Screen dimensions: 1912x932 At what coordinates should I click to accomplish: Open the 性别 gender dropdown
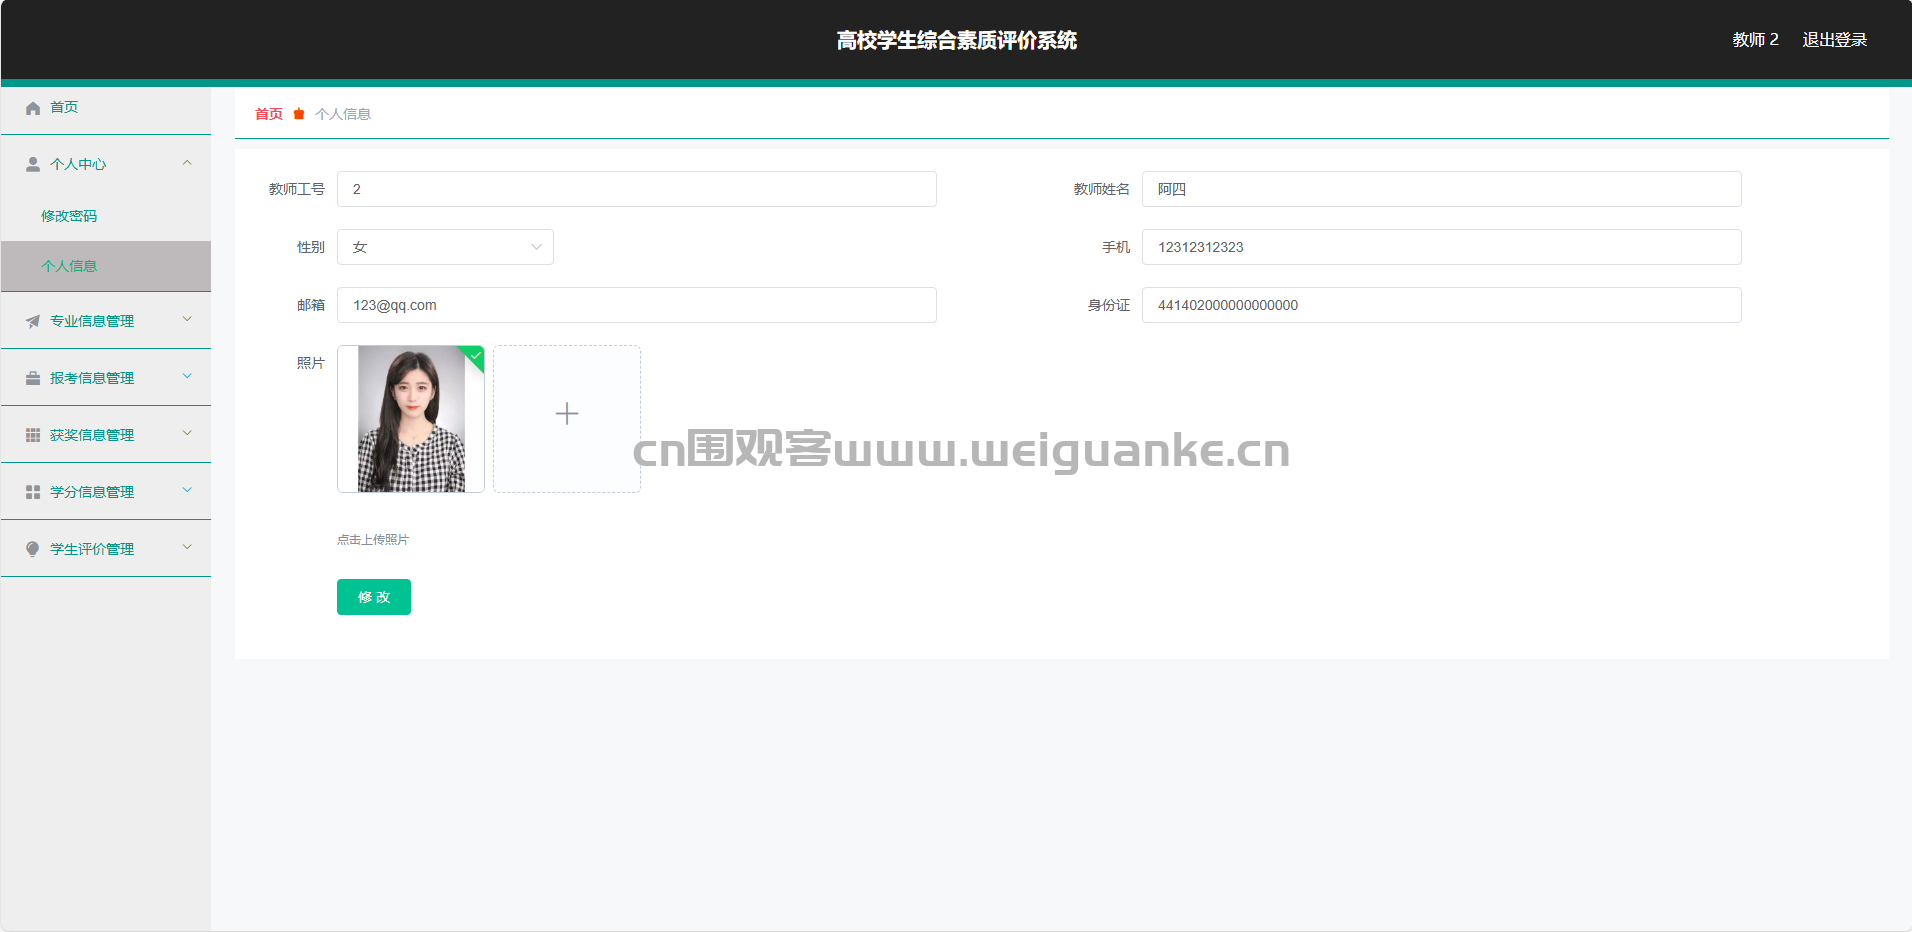pos(445,247)
